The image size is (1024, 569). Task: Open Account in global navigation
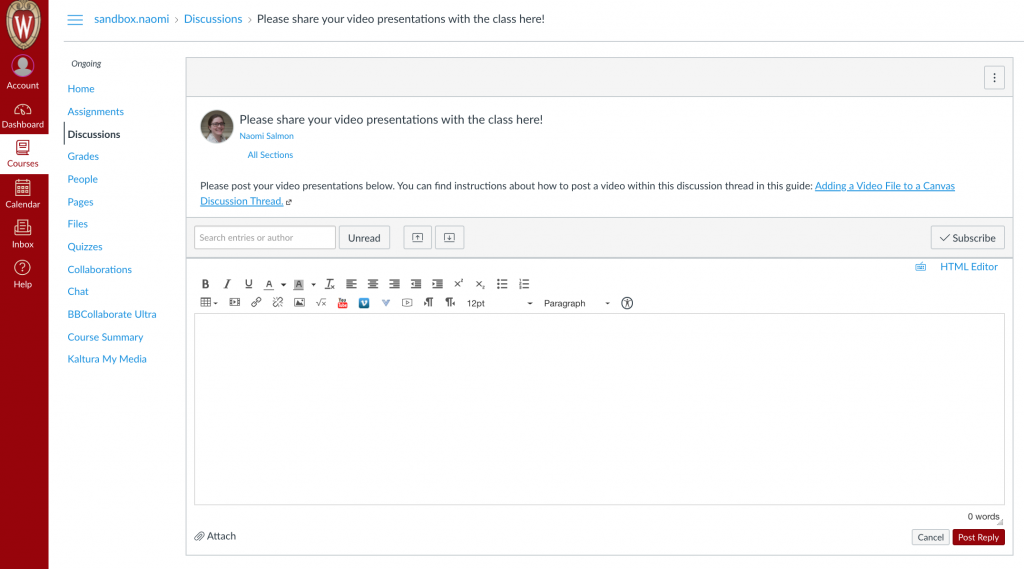coord(23,73)
